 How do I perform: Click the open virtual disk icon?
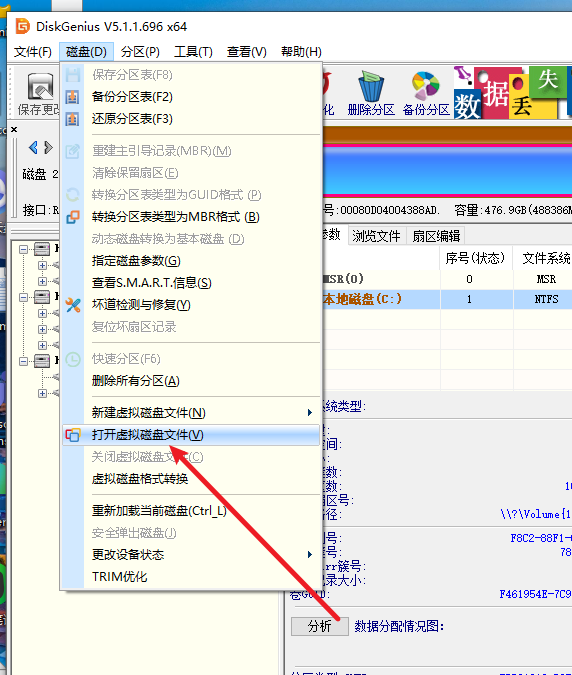(73, 435)
